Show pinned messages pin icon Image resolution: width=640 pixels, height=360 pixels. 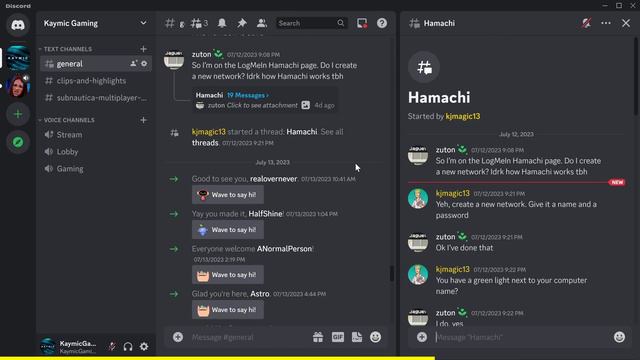tap(242, 23)
